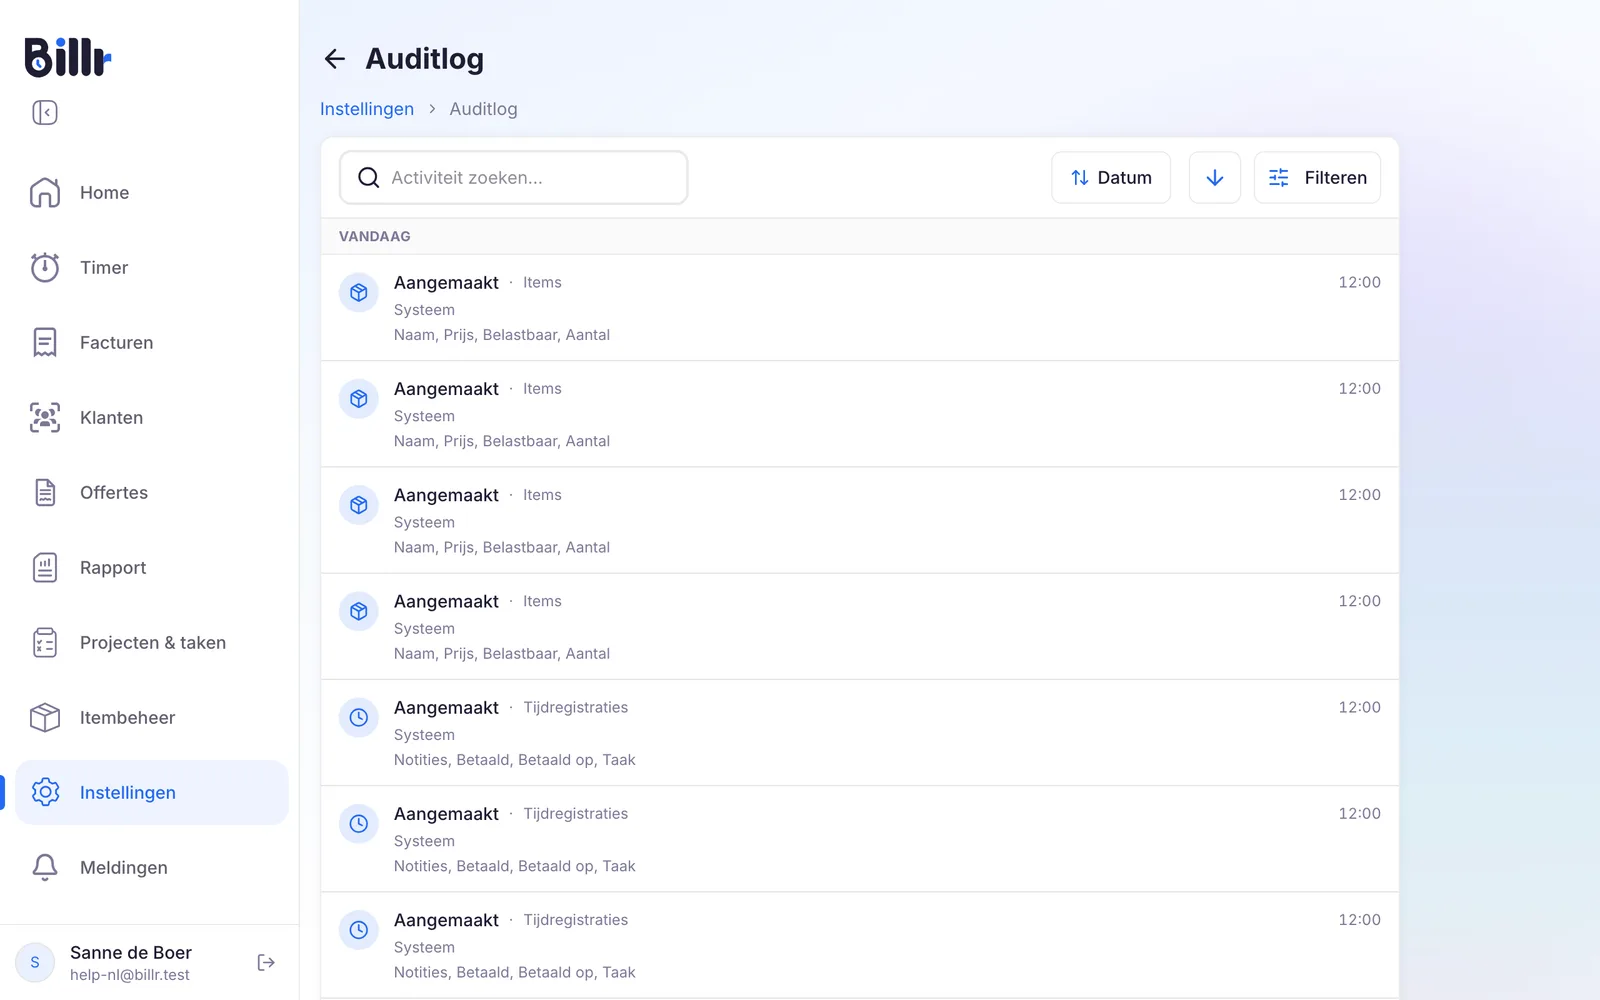Click the search magnifier icon
Screen dimensions: 1600x1000
369,178
